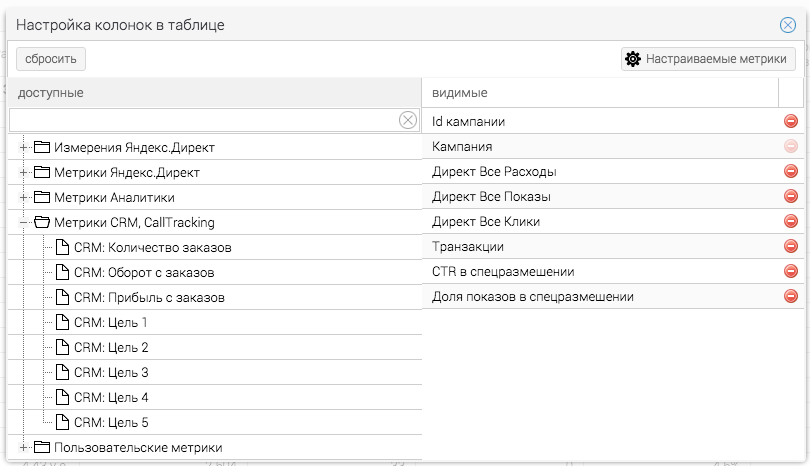Expand Пользовательские метрики folder
The height and width of the screenshot is (466, 810).
(23, 447)
